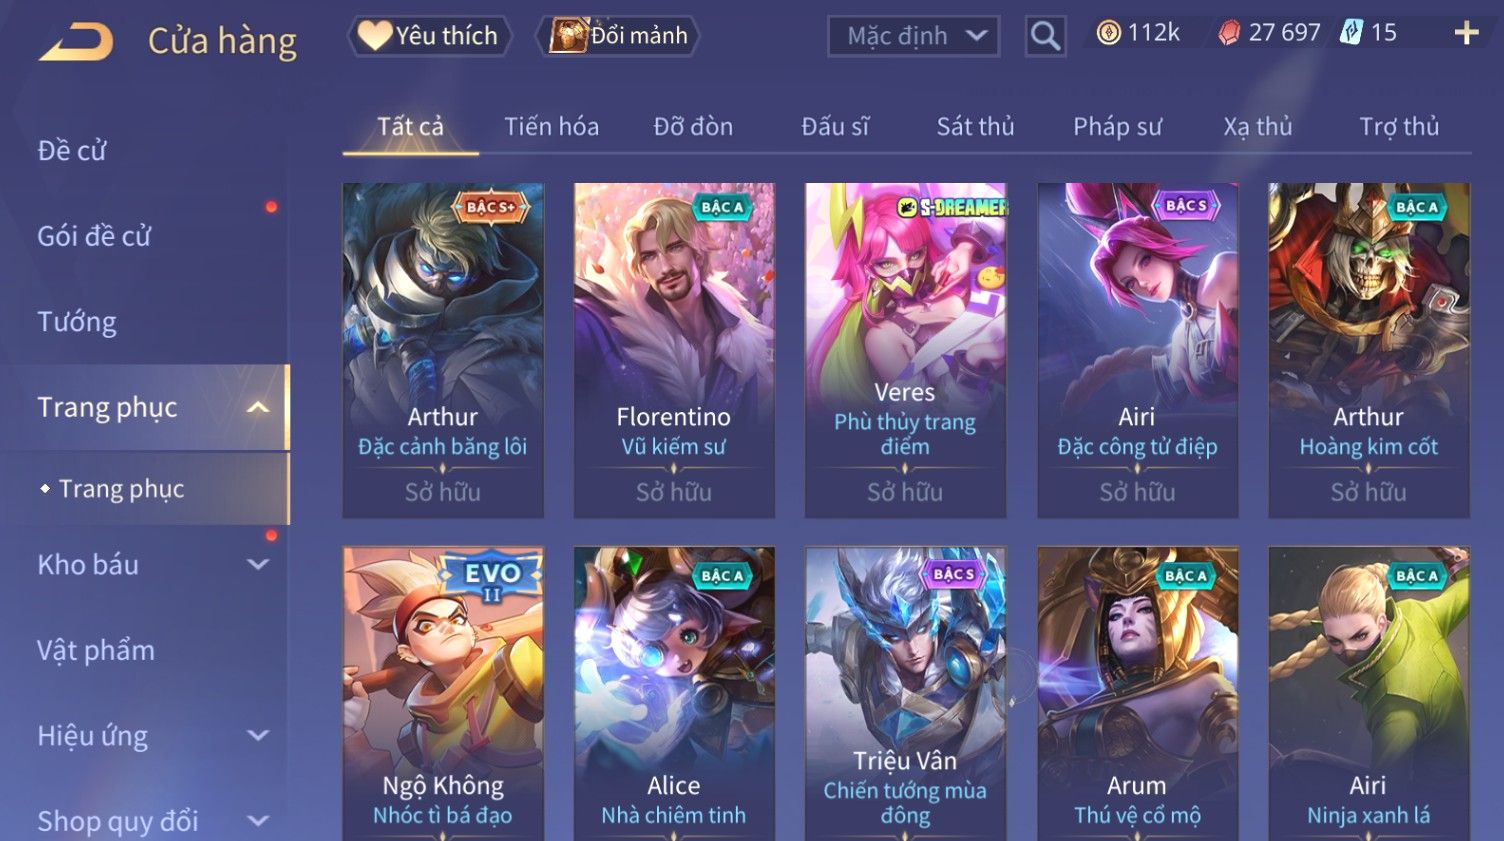This screenshot has width=1504, height=841.
Task: Select the Sát thủ filter tab
Action: pyautogui.click(x=975, y=126)
